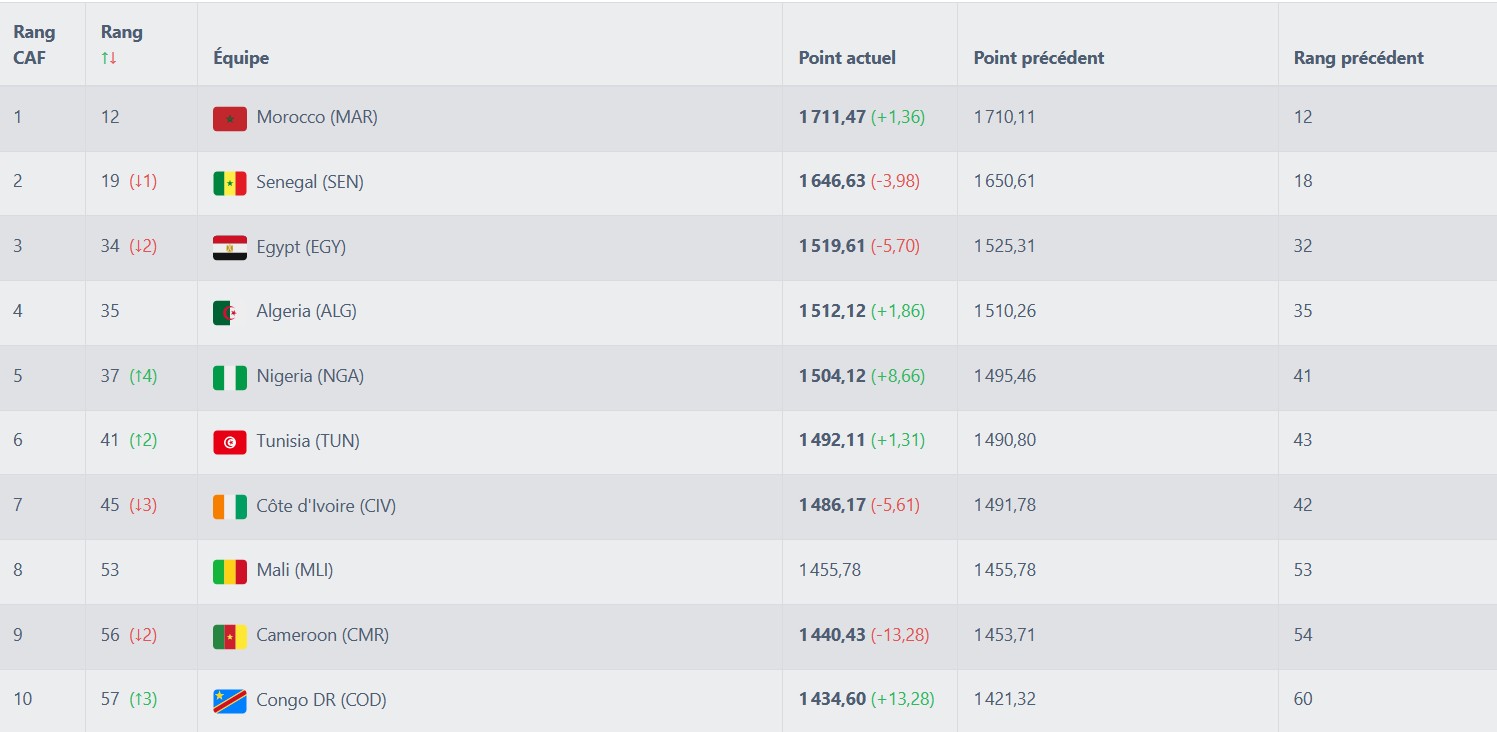This screenshot has height=732, width=1497.
Task: Sort table by Point actuel header
Action: 846,58
